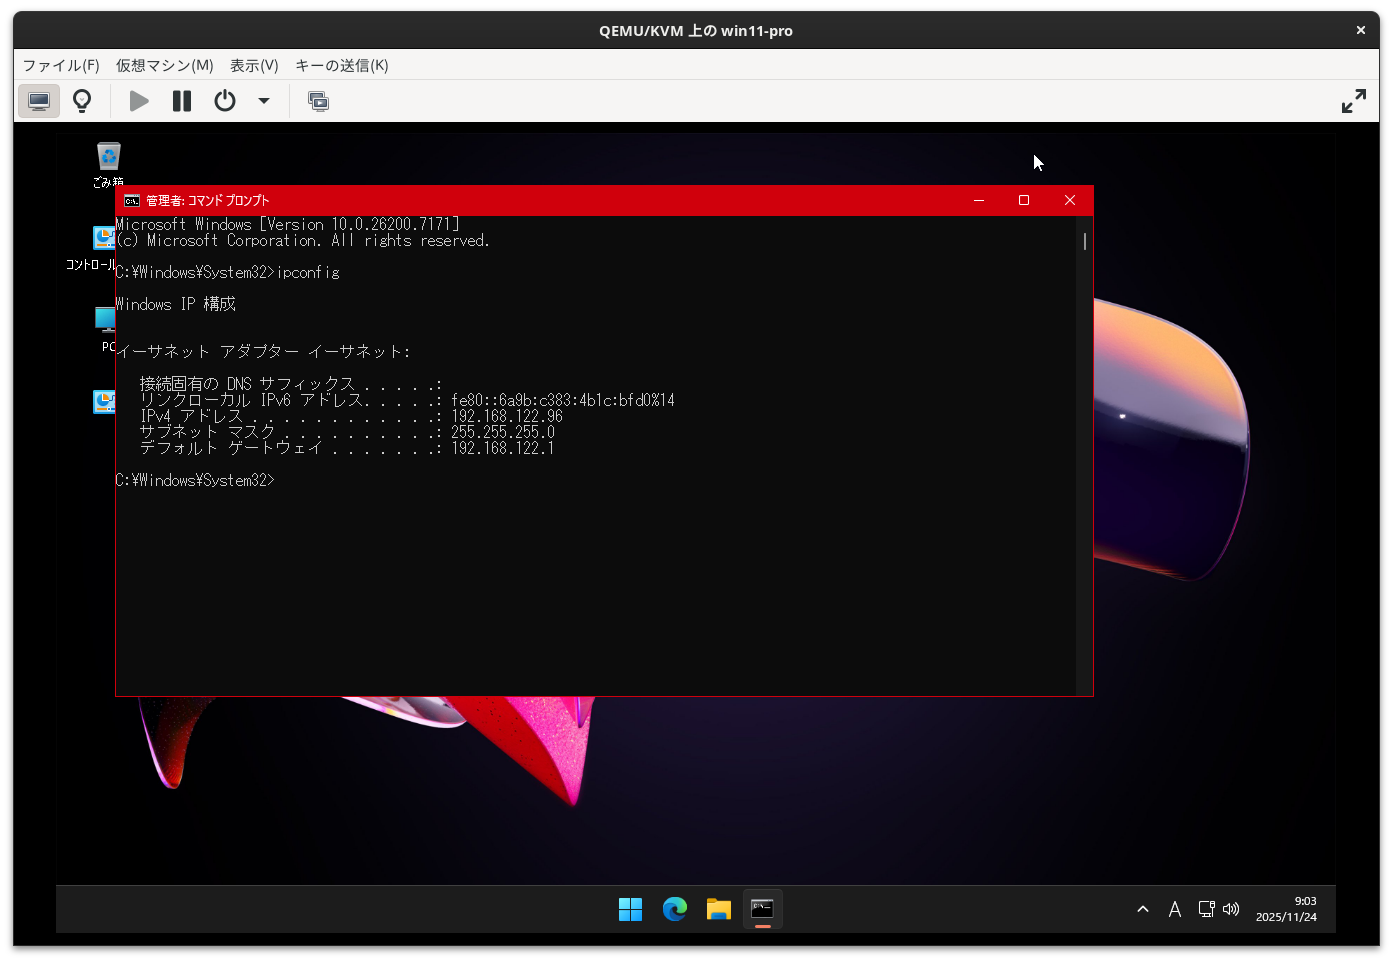The width and height of the screenshot is (1393, 962).
Task: Open the コントロールパネル desktop shortcut
Action: point(104,238)
